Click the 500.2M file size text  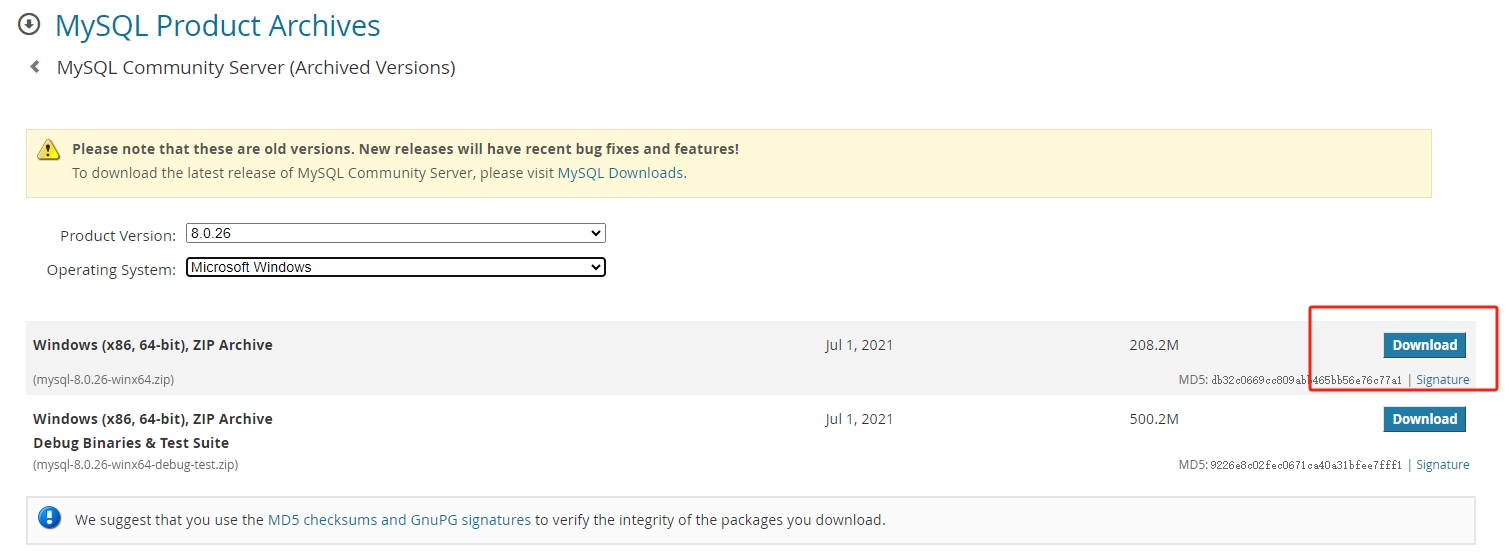pos(1154,419)
